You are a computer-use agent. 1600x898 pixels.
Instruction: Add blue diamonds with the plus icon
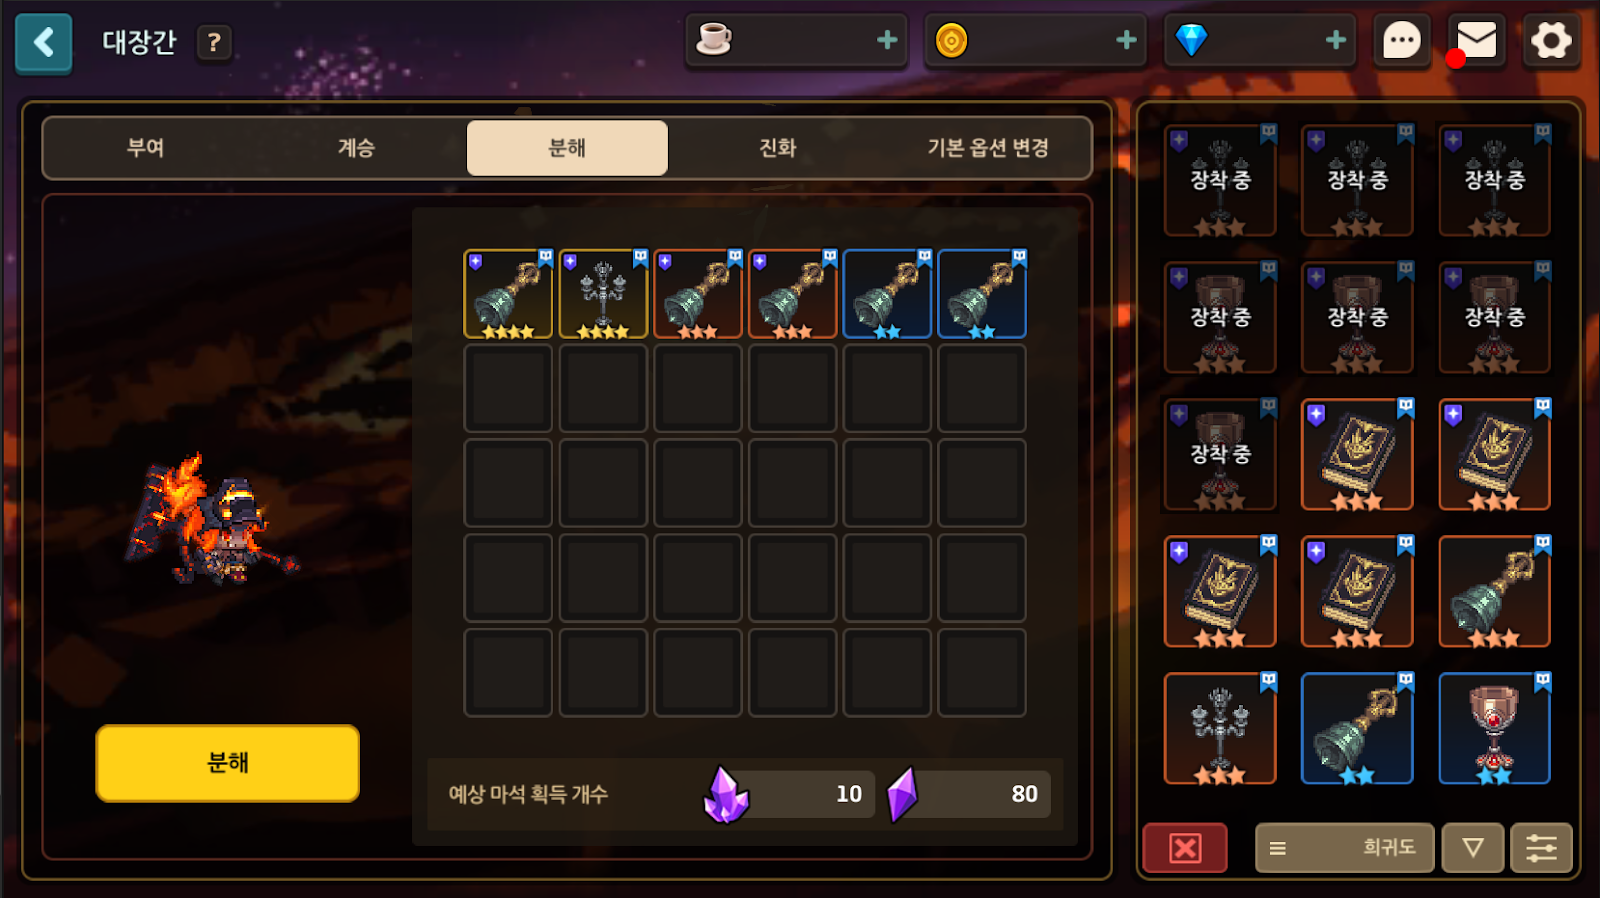1335,40
